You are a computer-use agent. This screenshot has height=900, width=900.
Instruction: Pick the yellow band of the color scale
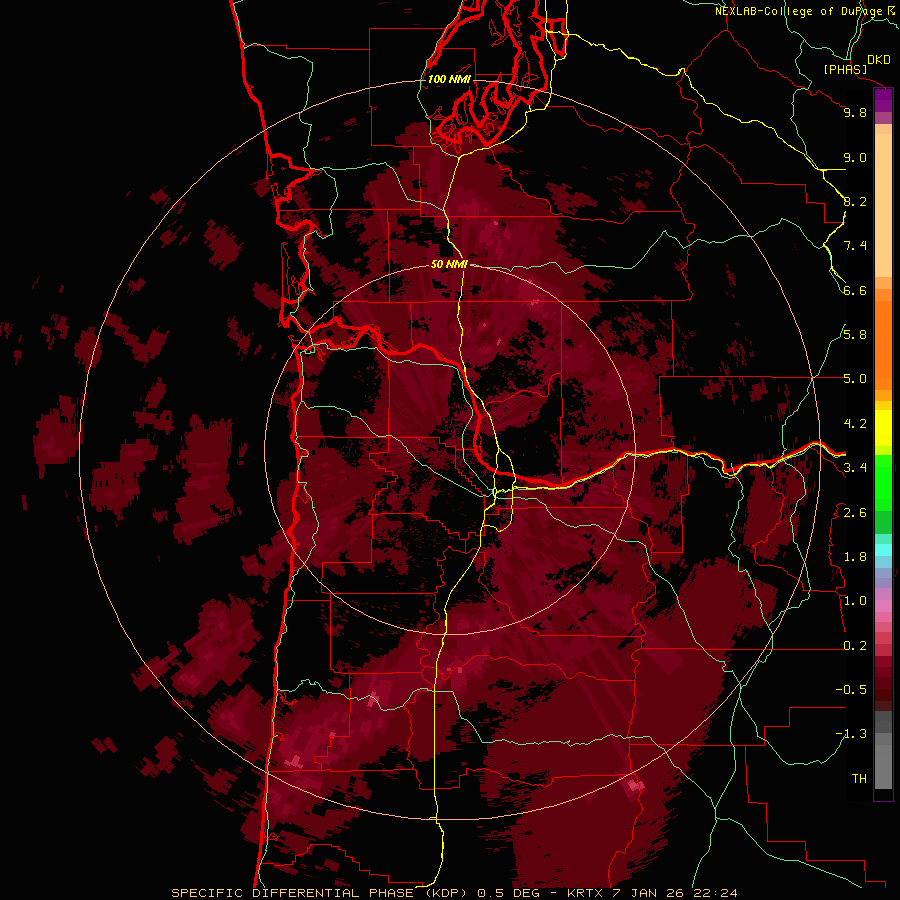point(883,428)
